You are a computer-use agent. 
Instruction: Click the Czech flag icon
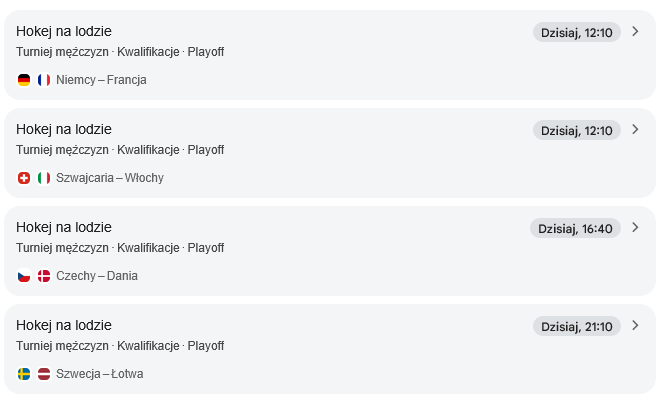click(x=24, y=276)
